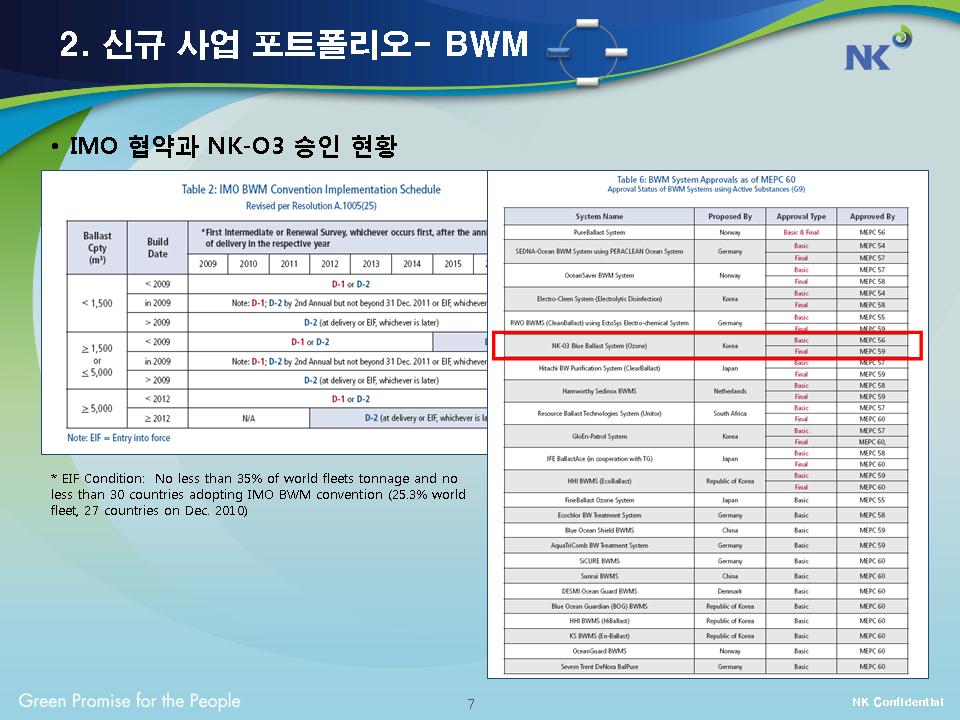Click the 'KS BWMS (En-Ballast)' row name
The height and width of the screenshot is (720, 960).
click(599, 636)
